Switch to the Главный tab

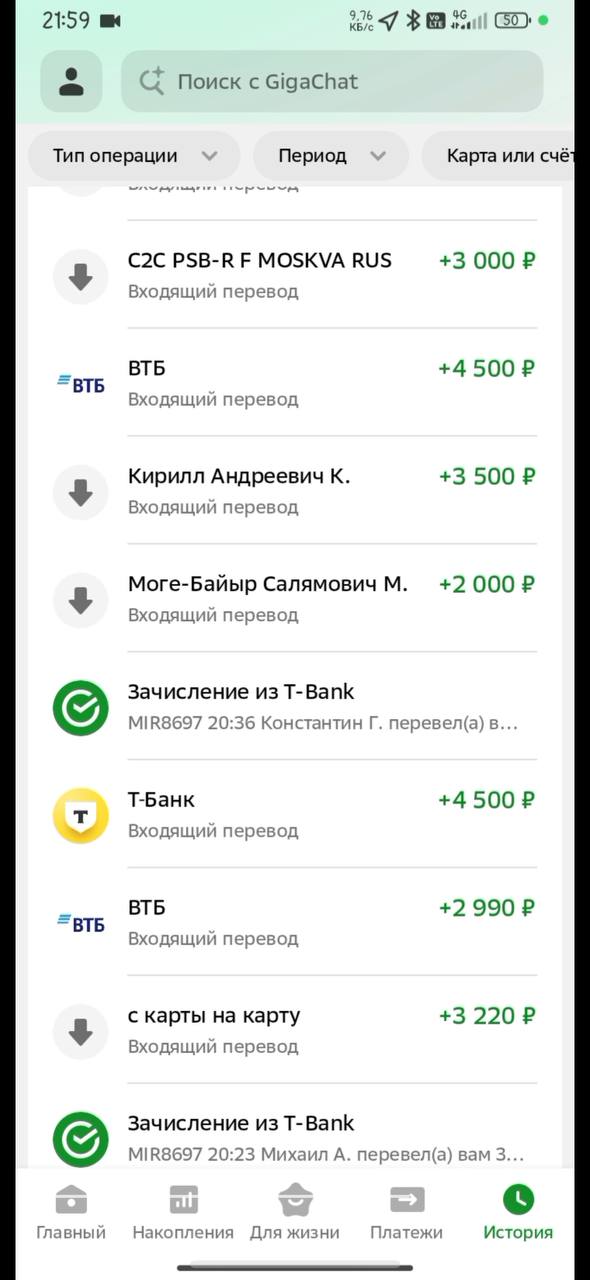click(71, 1213)
